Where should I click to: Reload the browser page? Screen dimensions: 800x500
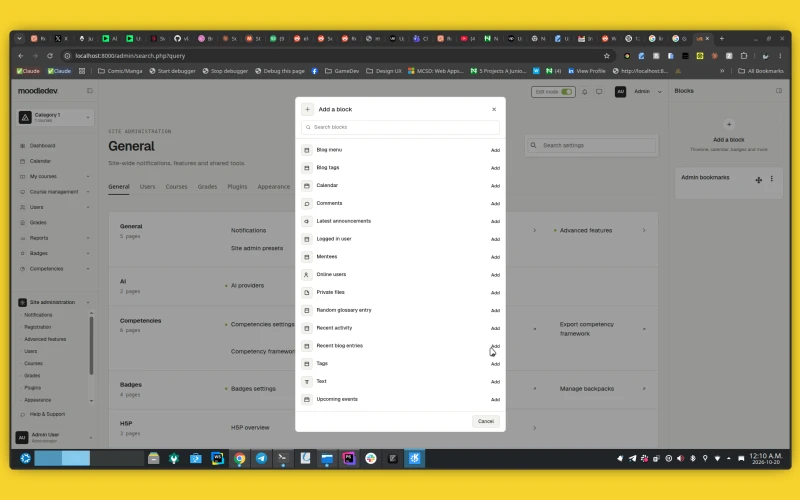tap(49, 56)
